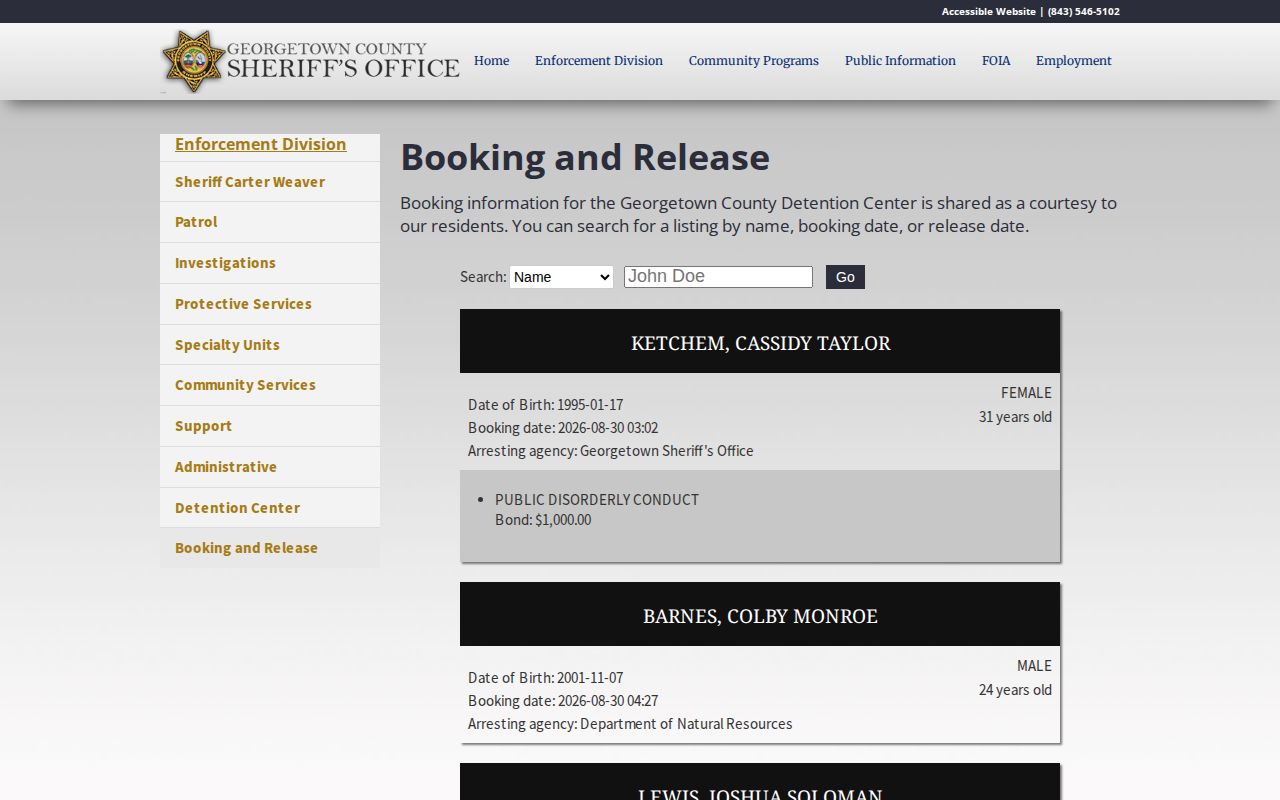Viewport: 1280px width, 800px height.
Task: Open Specialty Units sidebar link
Action: (x=270, y=345)
